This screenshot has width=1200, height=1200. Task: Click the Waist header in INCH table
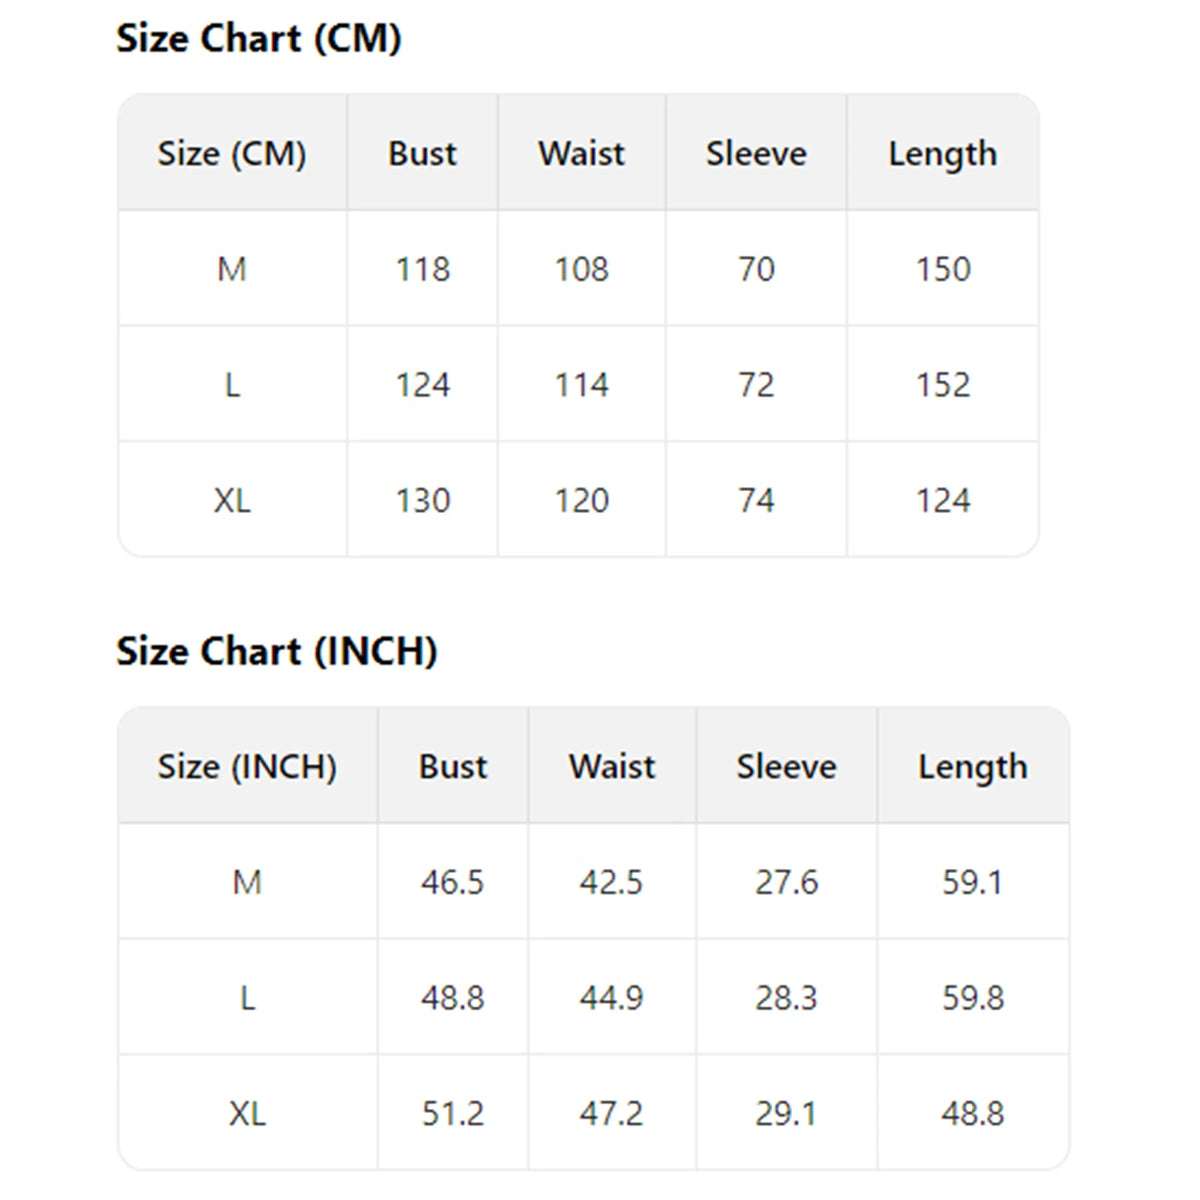pyautogui.click(x=612, y=767)
